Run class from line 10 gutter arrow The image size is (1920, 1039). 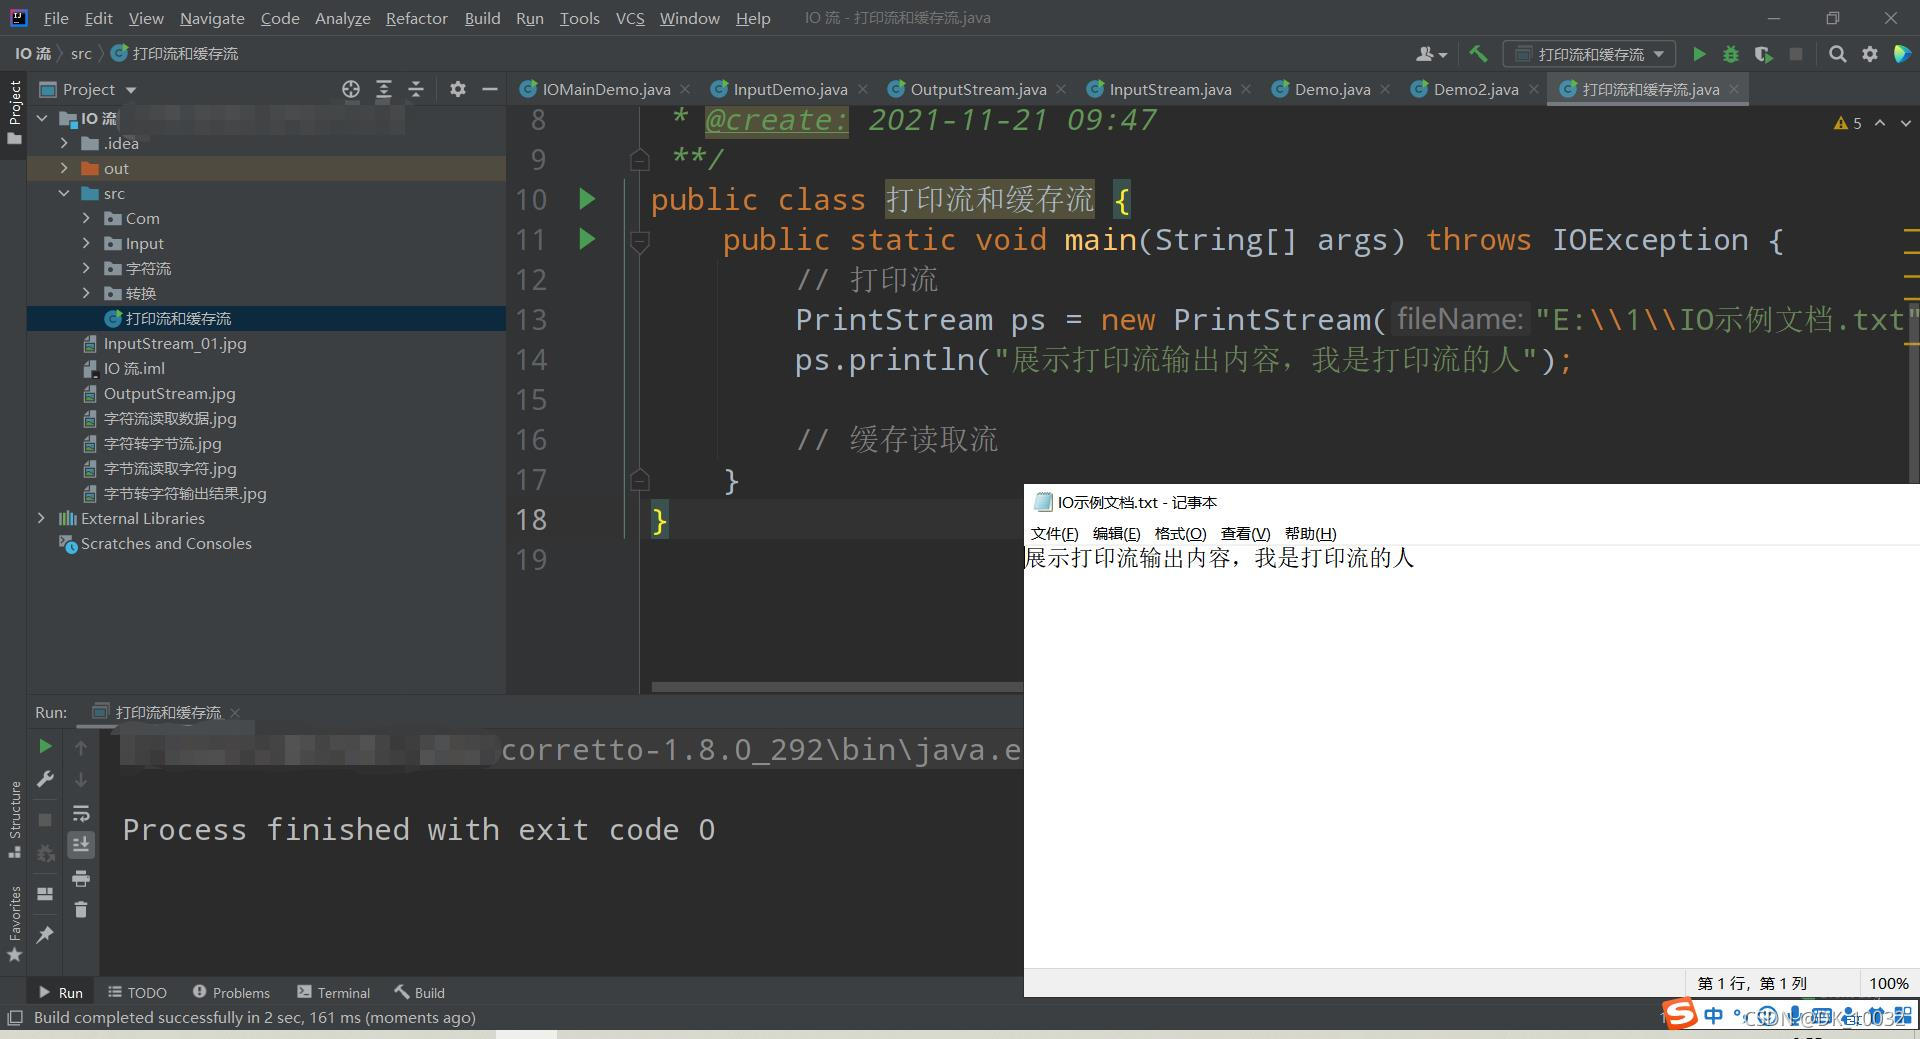(587, 199)
